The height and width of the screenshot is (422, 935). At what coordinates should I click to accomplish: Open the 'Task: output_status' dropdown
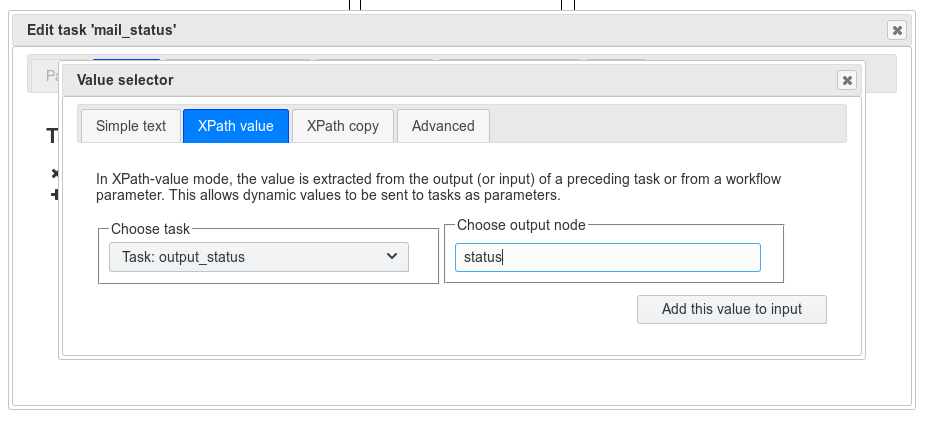point(259,257)
